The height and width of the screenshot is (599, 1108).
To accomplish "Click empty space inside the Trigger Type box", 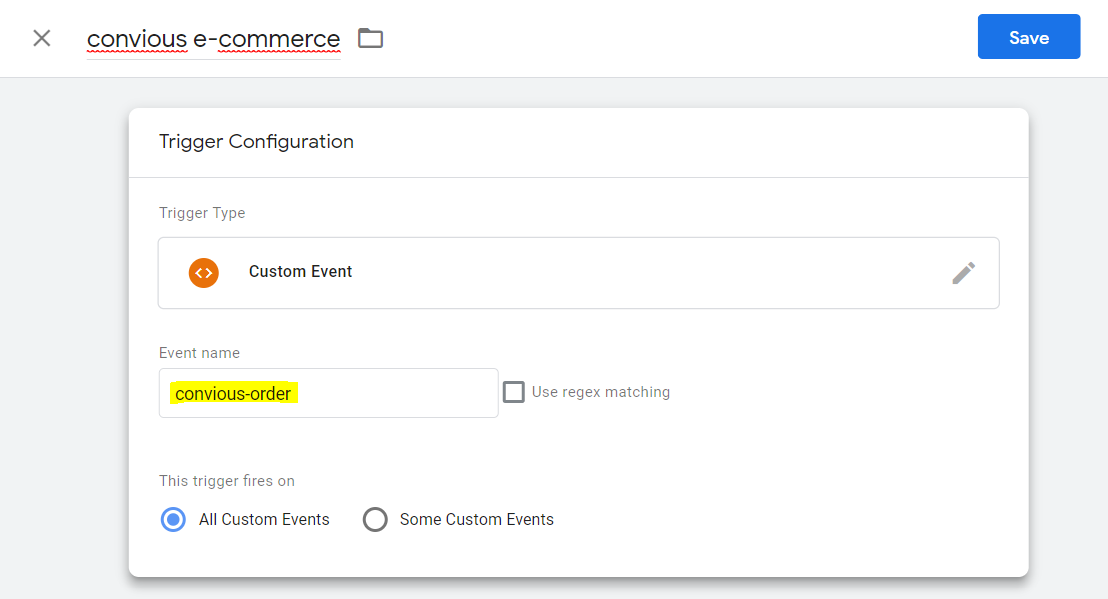I will coord(650,273).
